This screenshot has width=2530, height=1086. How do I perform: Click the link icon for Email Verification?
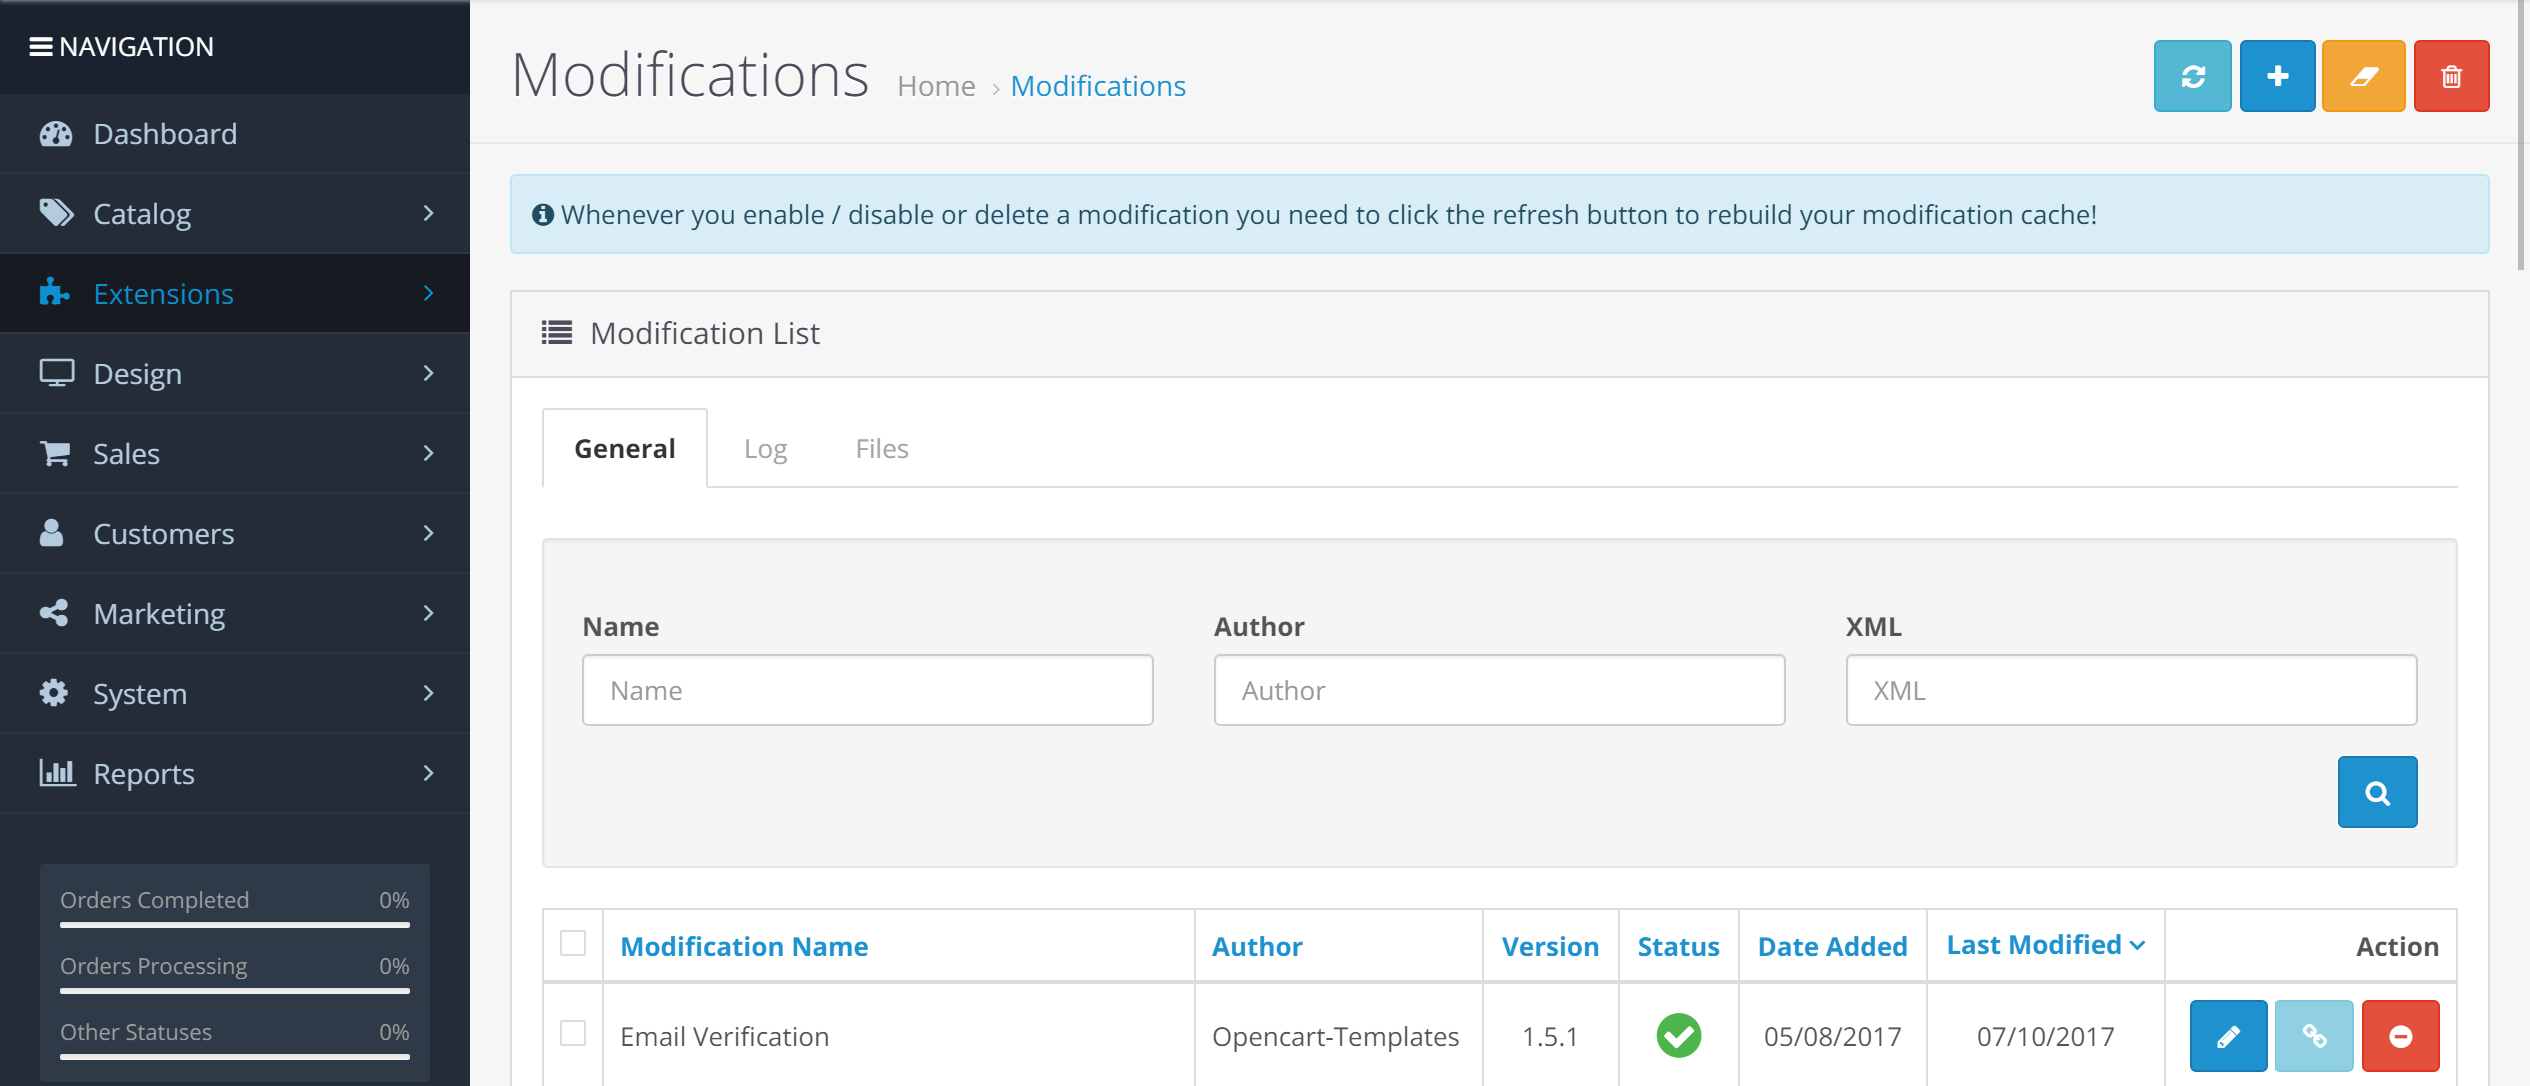tap(2314, 1036)
